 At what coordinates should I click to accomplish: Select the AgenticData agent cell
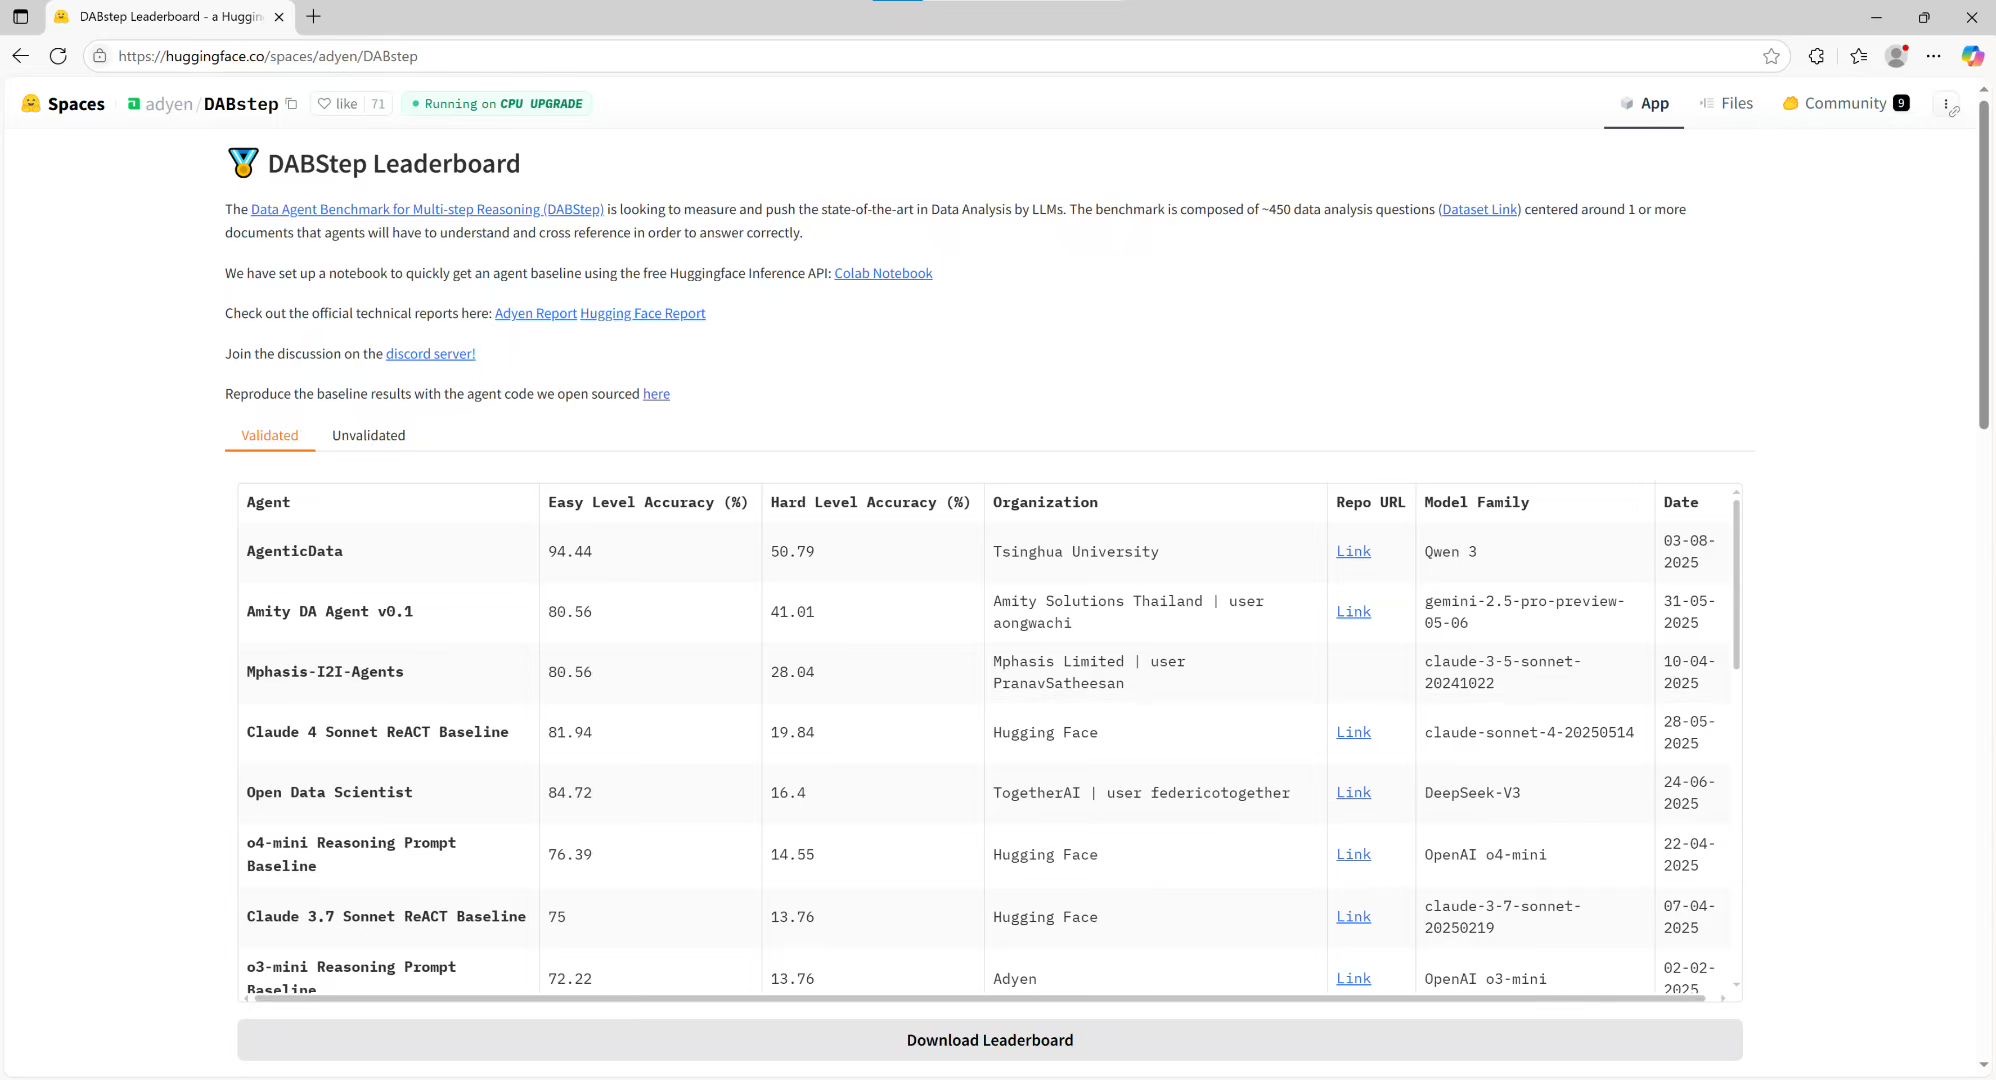click(x=388, y=551)
